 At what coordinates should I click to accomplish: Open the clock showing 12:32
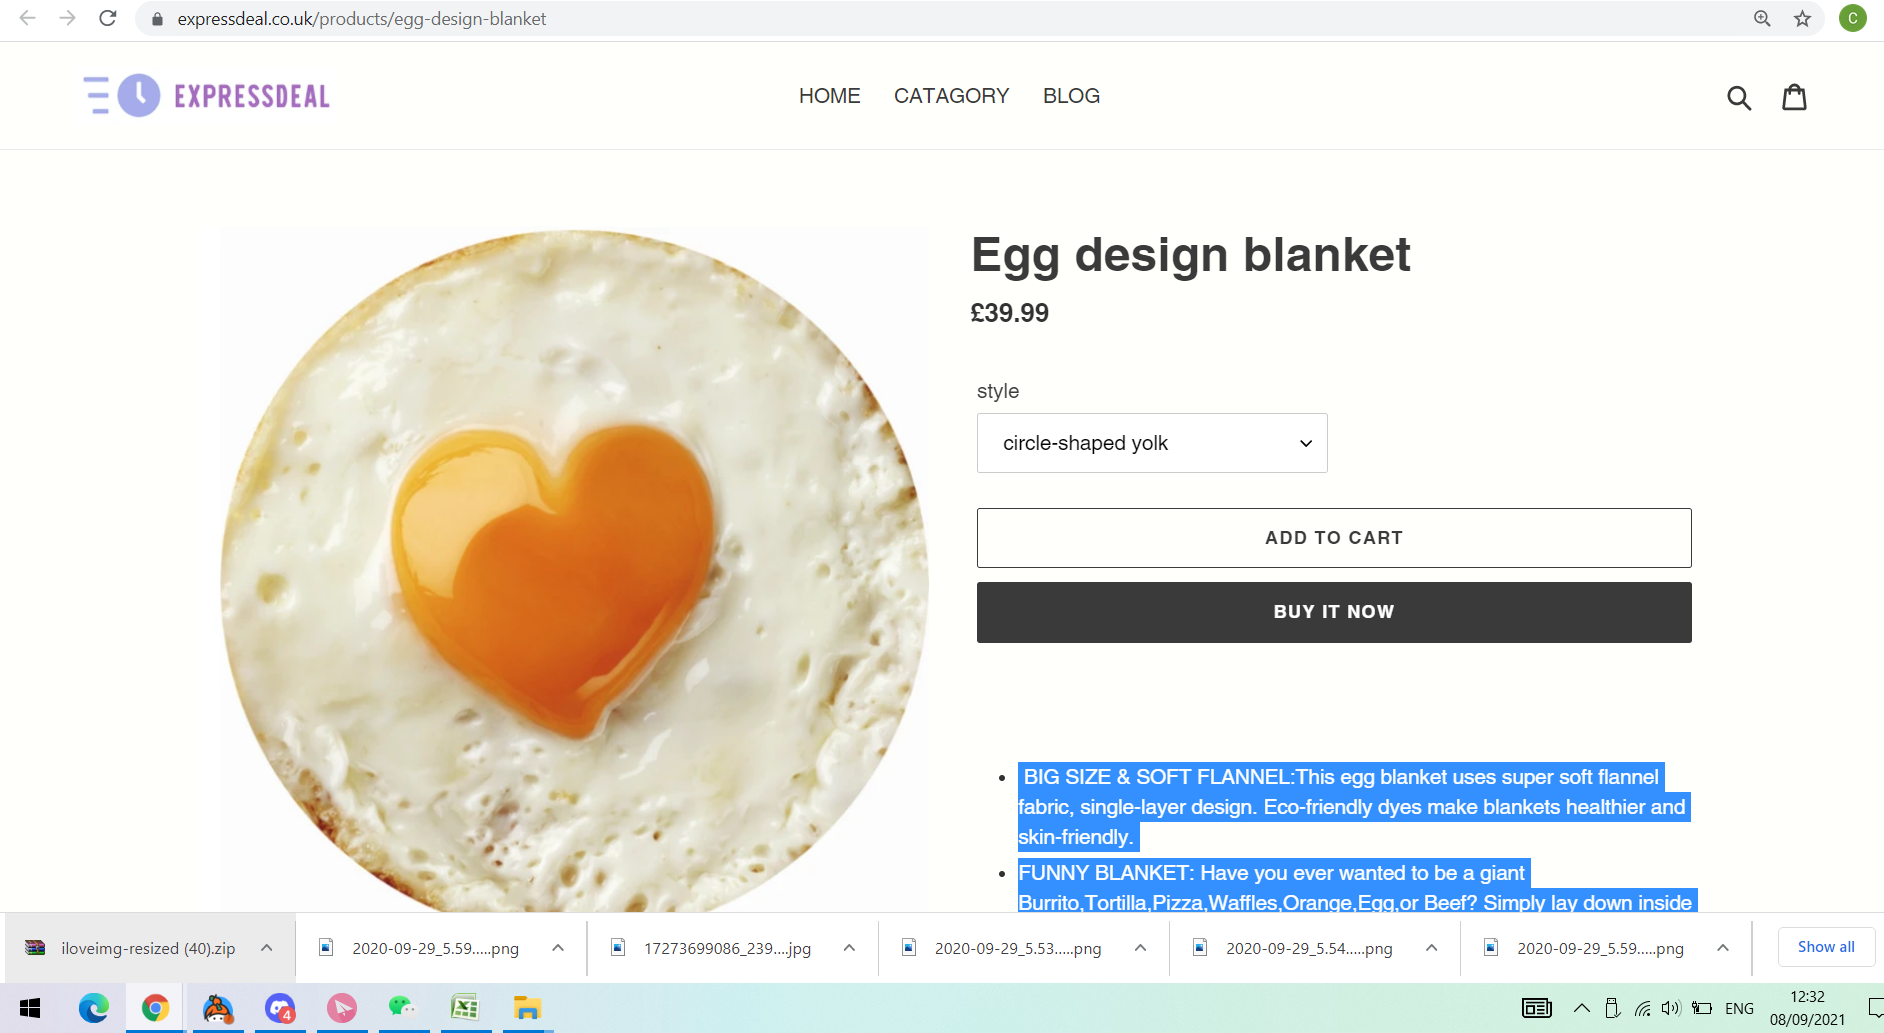1807,1008
